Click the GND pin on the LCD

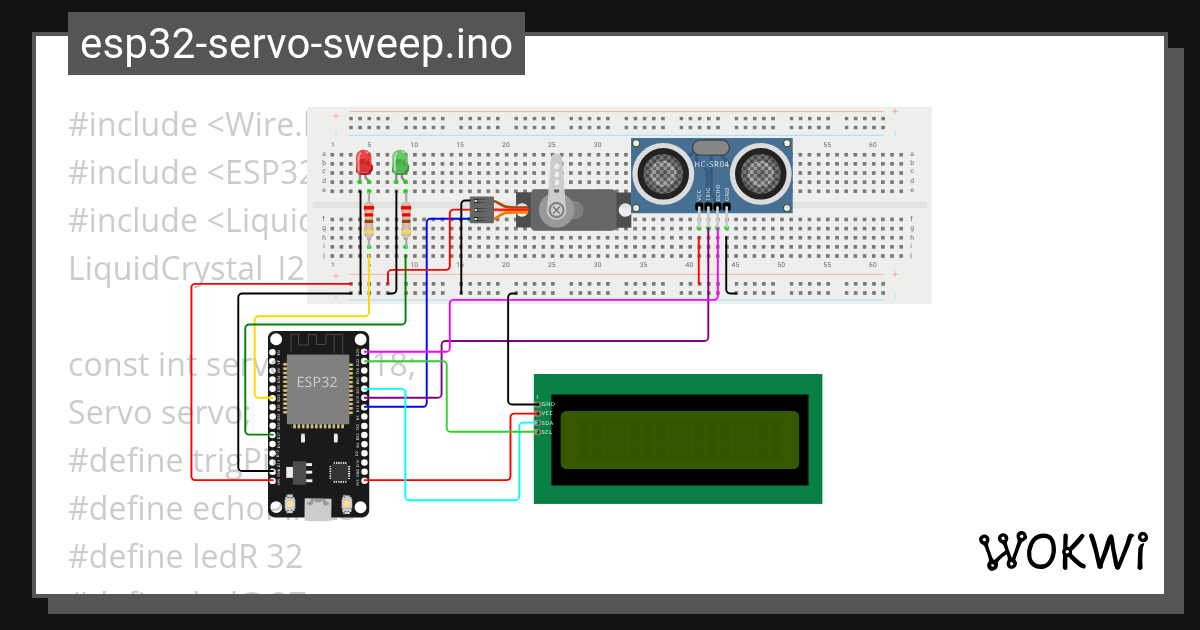tap(539, 403)
